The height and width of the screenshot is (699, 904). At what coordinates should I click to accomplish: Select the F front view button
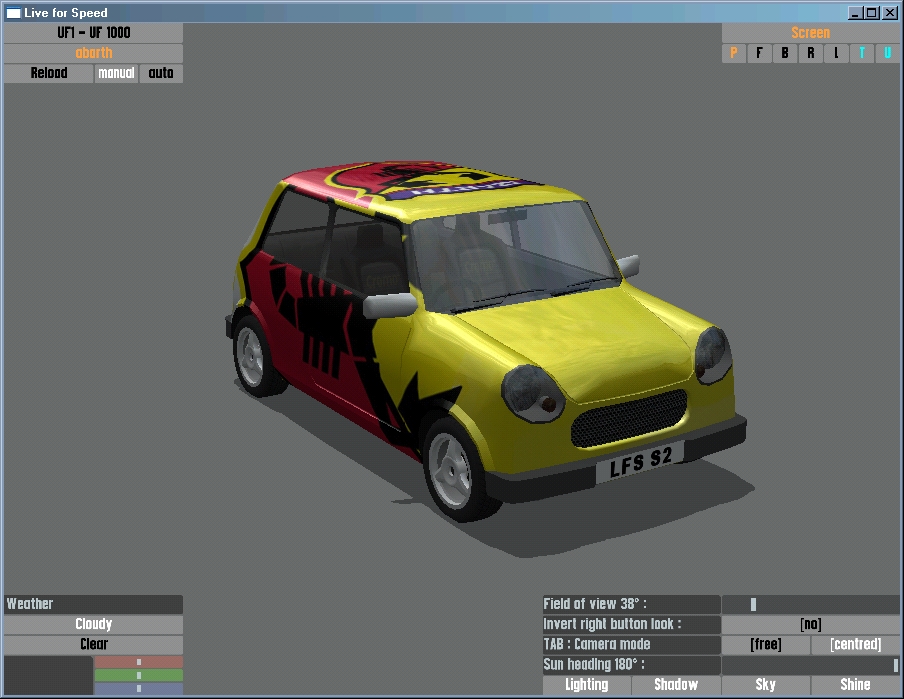[x=759, y=53]
